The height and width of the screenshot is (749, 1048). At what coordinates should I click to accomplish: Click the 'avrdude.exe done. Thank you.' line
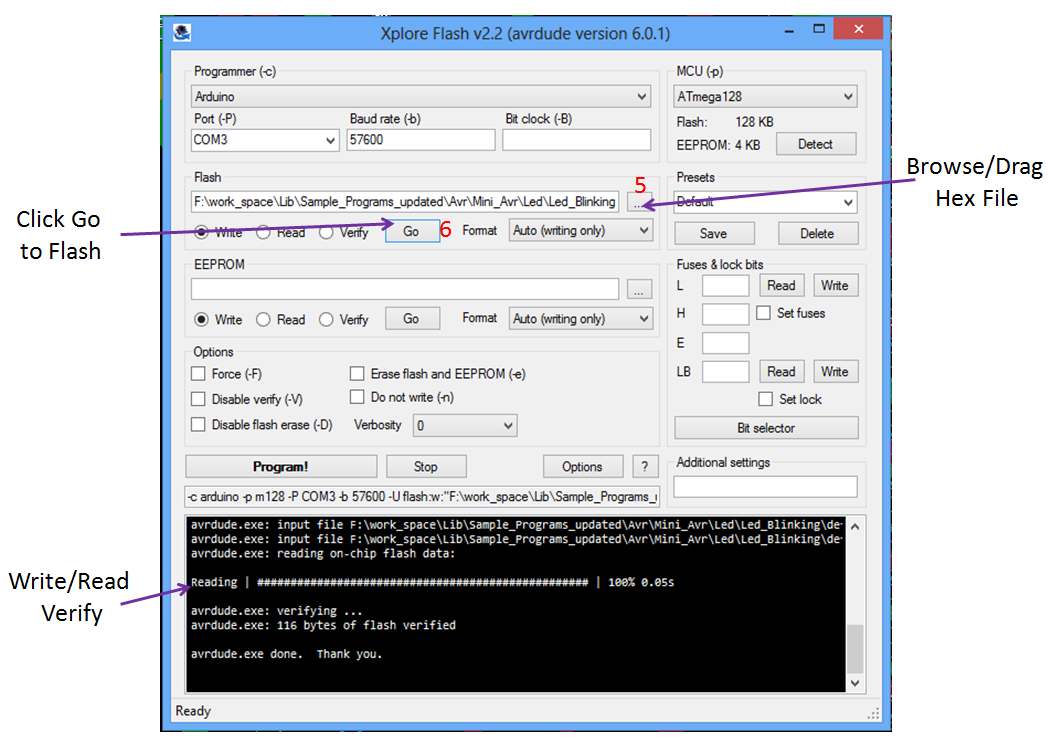(286, 654)
